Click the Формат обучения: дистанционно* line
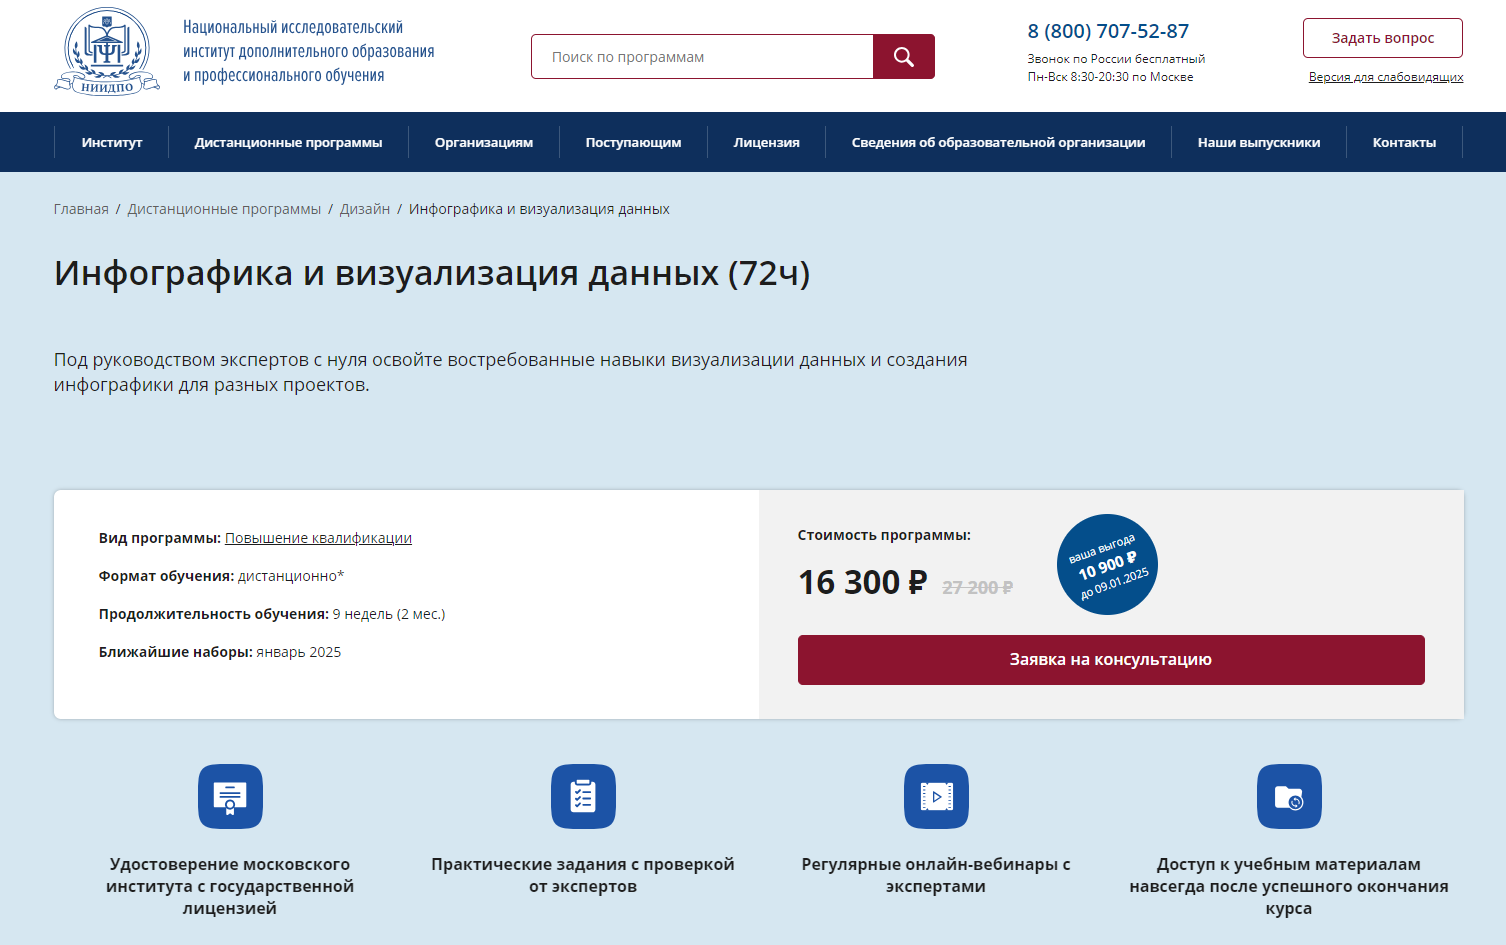Viewport: 1506px width, 945px height. click(x=221, y=576)
